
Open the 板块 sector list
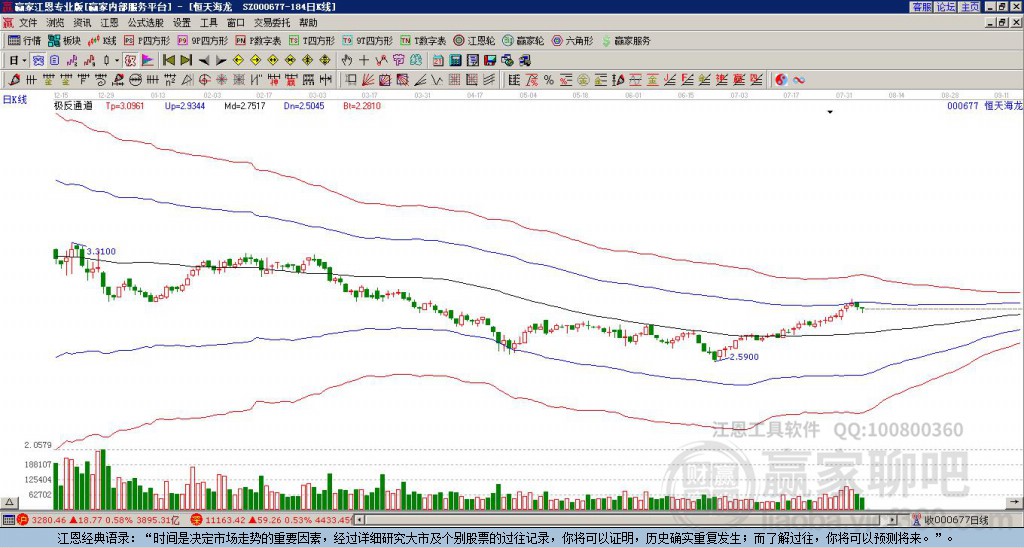[64, 40]
